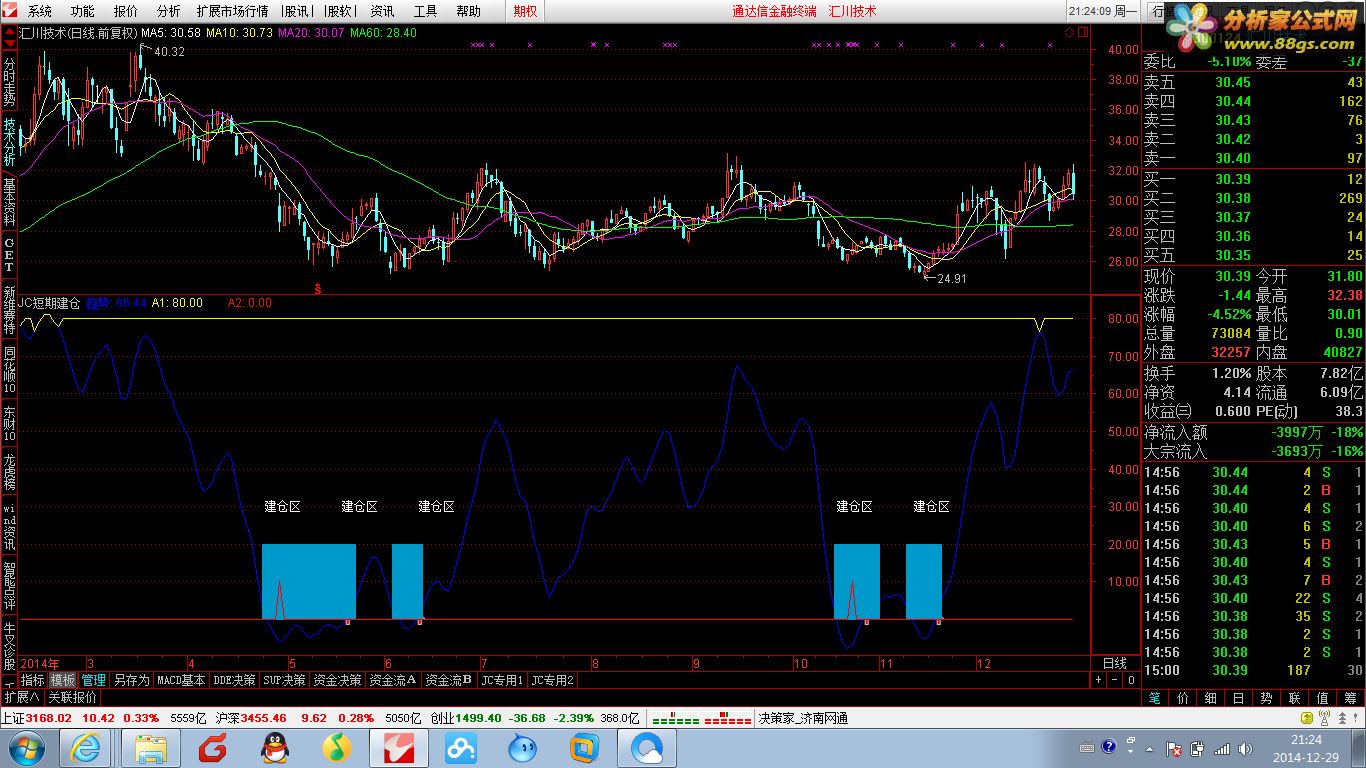Image resolution: width=1366 pixels, height=768 pixels.
Task: Click the 股软 menu item
Action: (340, 11)
